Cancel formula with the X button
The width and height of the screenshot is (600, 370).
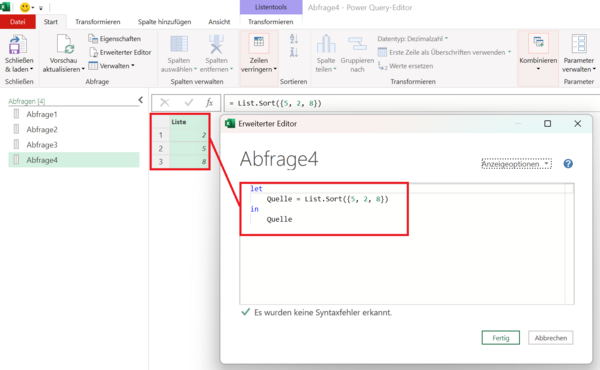click(x=165, y=103)
